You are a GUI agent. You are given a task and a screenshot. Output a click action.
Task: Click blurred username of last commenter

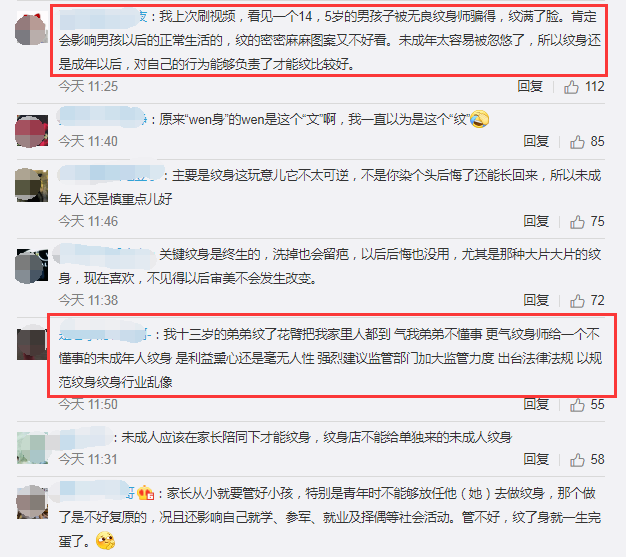[x=97, y=493]
